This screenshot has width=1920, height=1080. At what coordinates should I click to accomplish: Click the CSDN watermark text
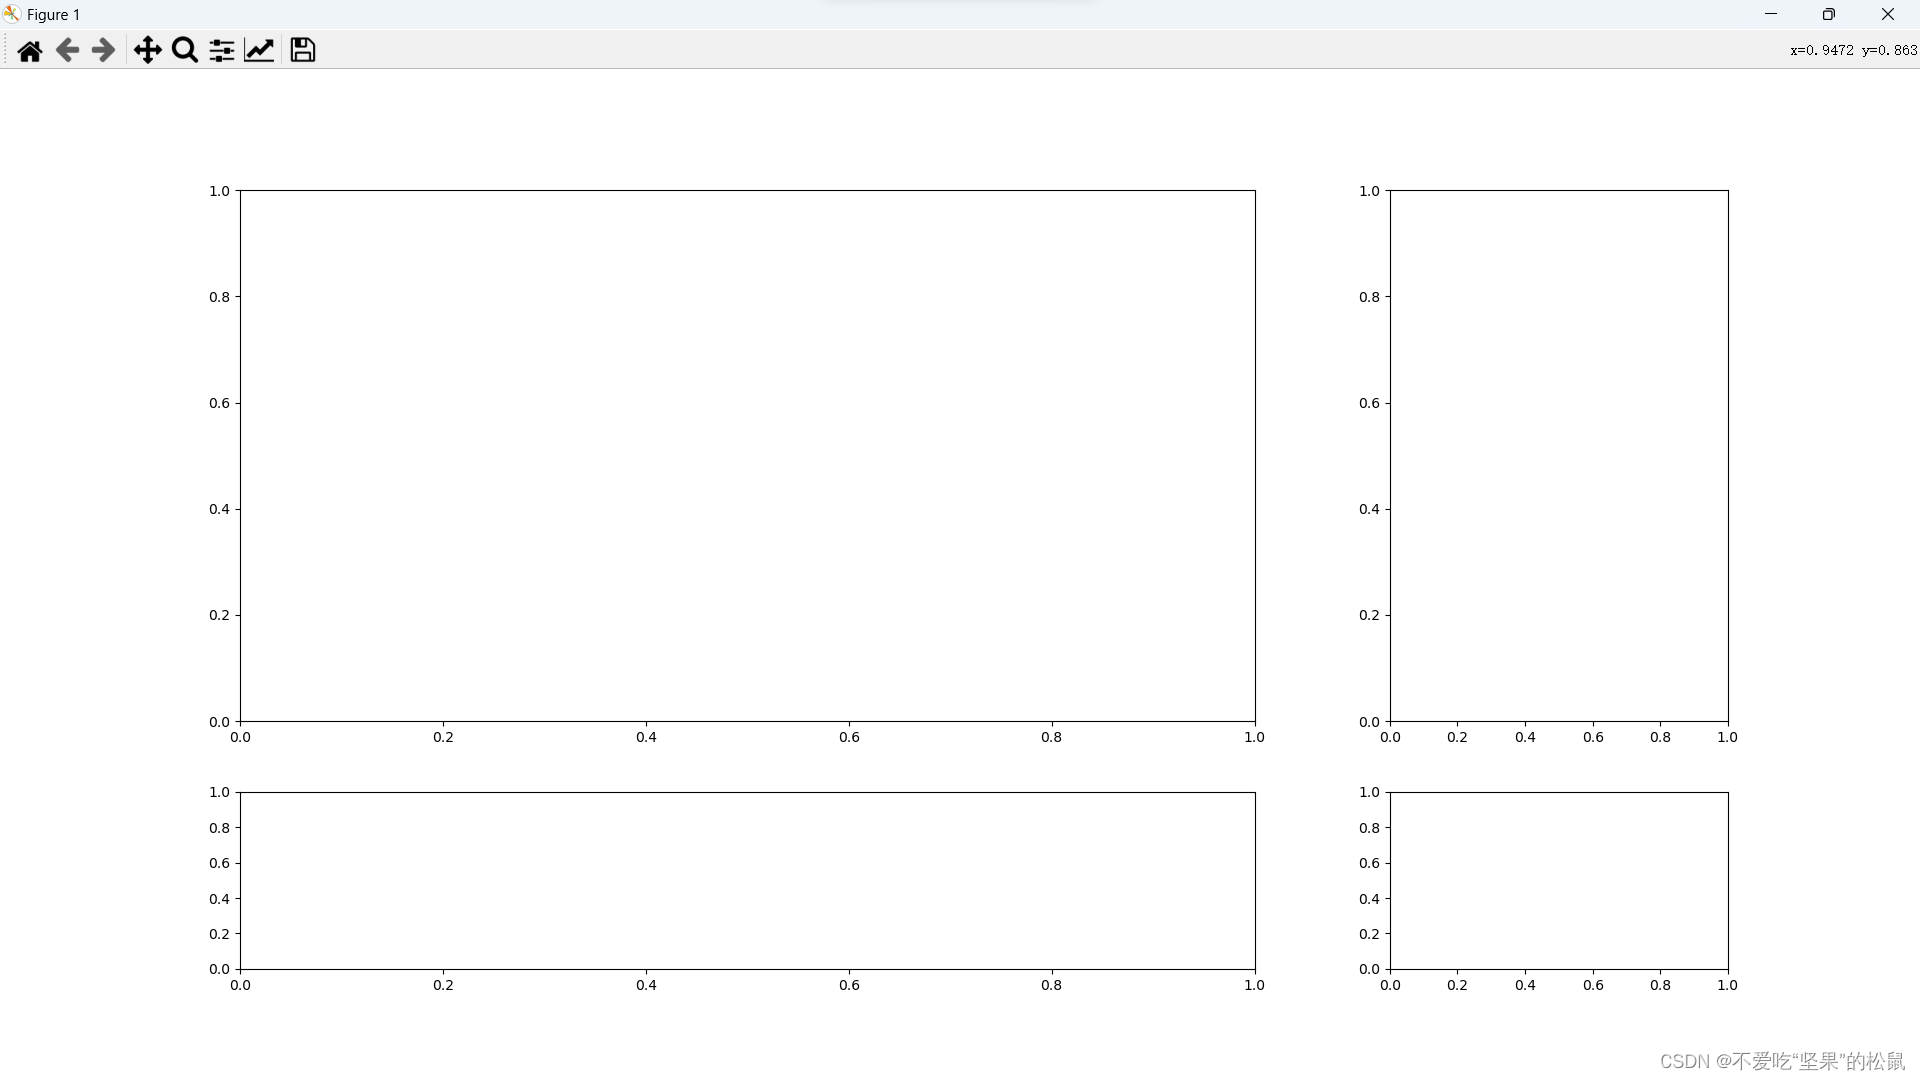[x=1782, y=1061]
